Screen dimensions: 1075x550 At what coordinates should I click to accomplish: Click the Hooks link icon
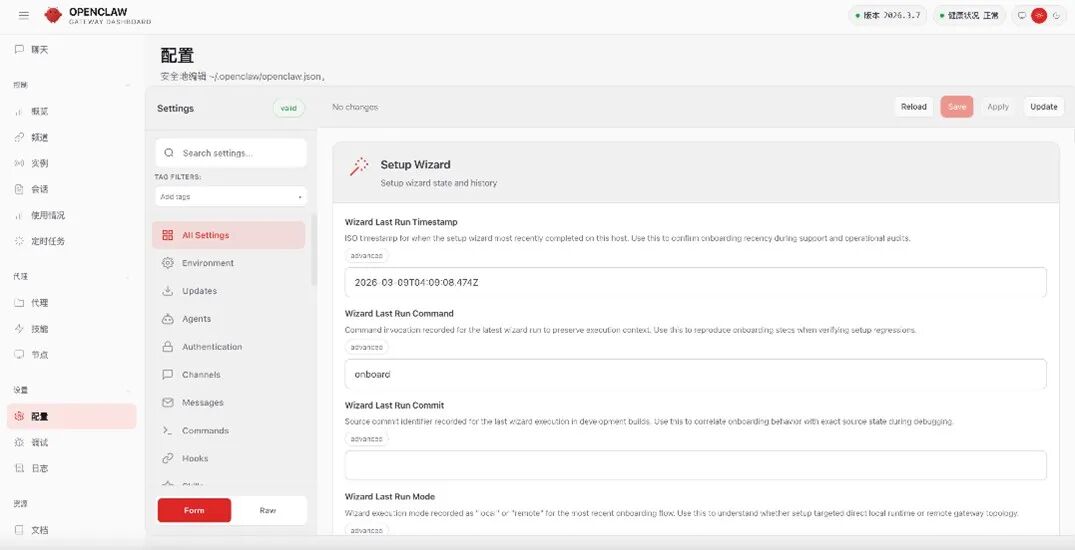(x=167, y=459)
